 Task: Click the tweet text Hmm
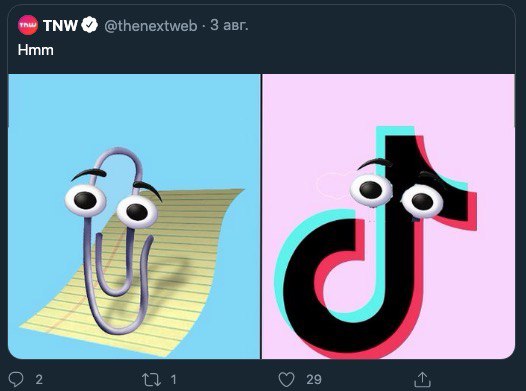(36, 50)
